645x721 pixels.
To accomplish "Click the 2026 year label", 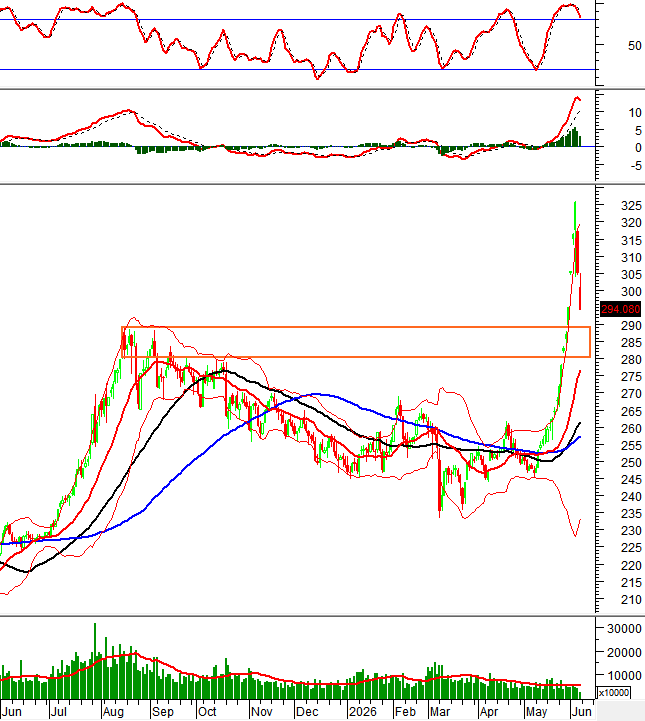I will click(362, 712).
